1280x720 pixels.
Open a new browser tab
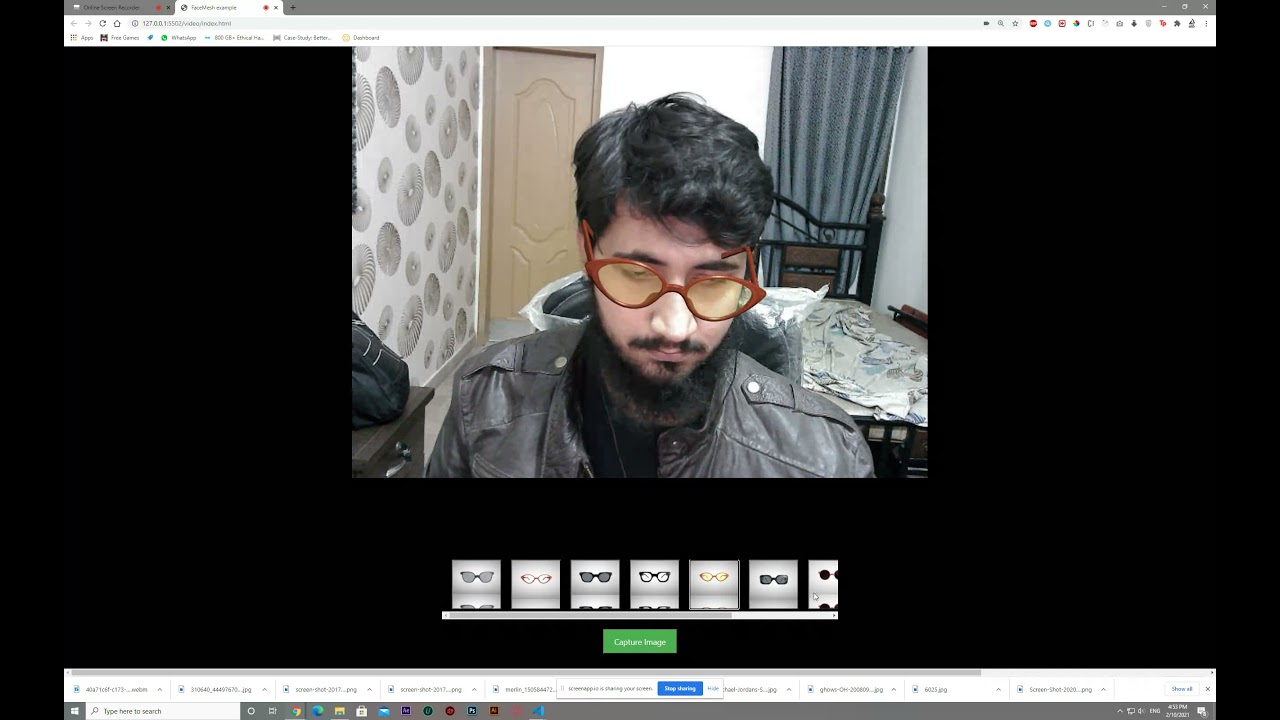point(293,7)
